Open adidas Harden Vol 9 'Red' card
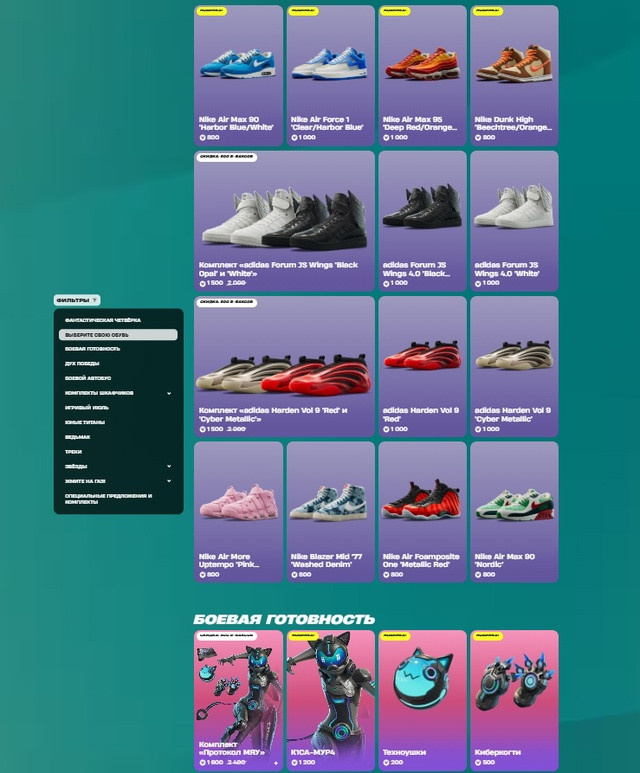Image resolution: width=640 pixels, height=773 pixels. pos(423,366)
